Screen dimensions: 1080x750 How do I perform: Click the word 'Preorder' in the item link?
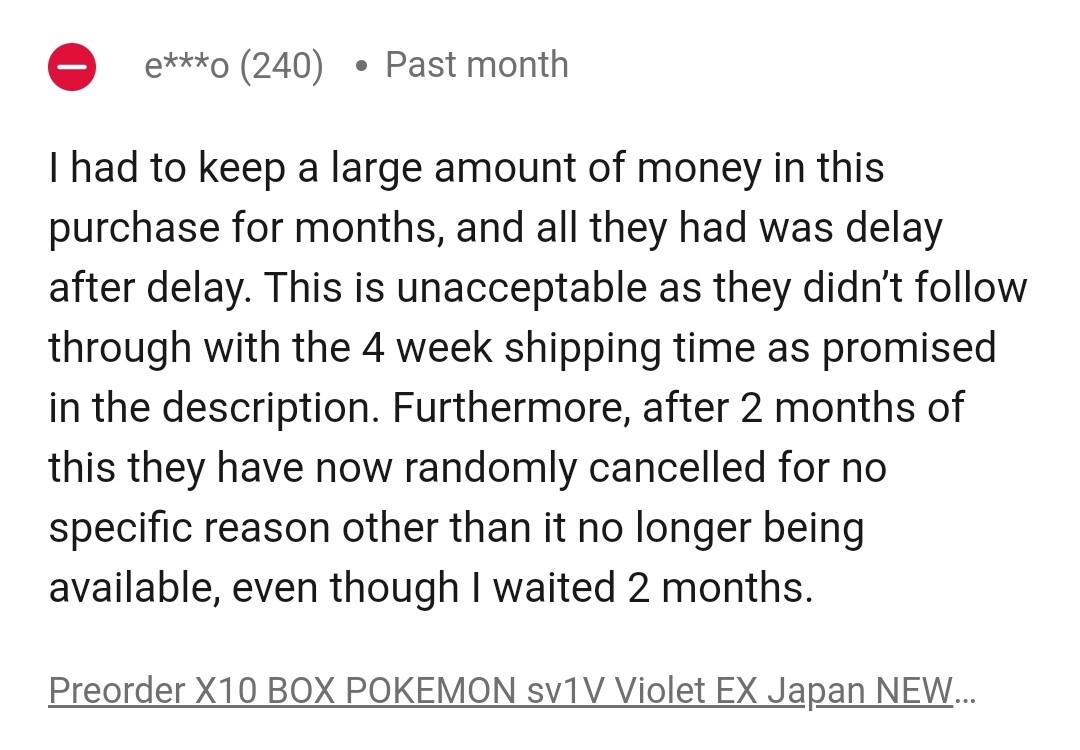(117, 690)
